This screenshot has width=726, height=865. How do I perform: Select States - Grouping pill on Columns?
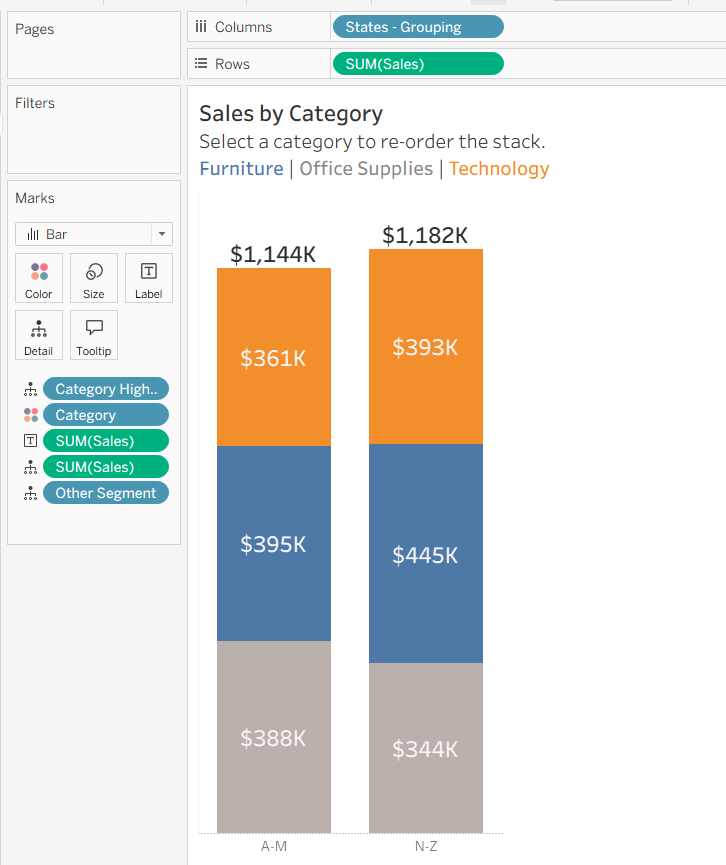[x=417, y=27]
